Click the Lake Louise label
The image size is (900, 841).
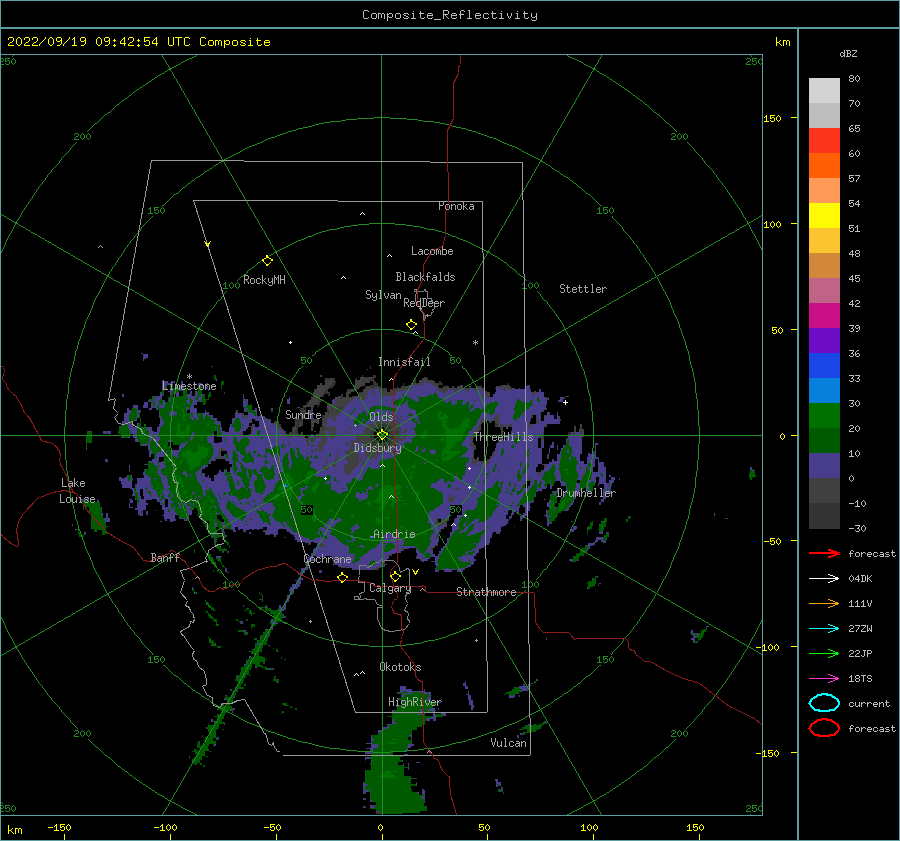77,491
